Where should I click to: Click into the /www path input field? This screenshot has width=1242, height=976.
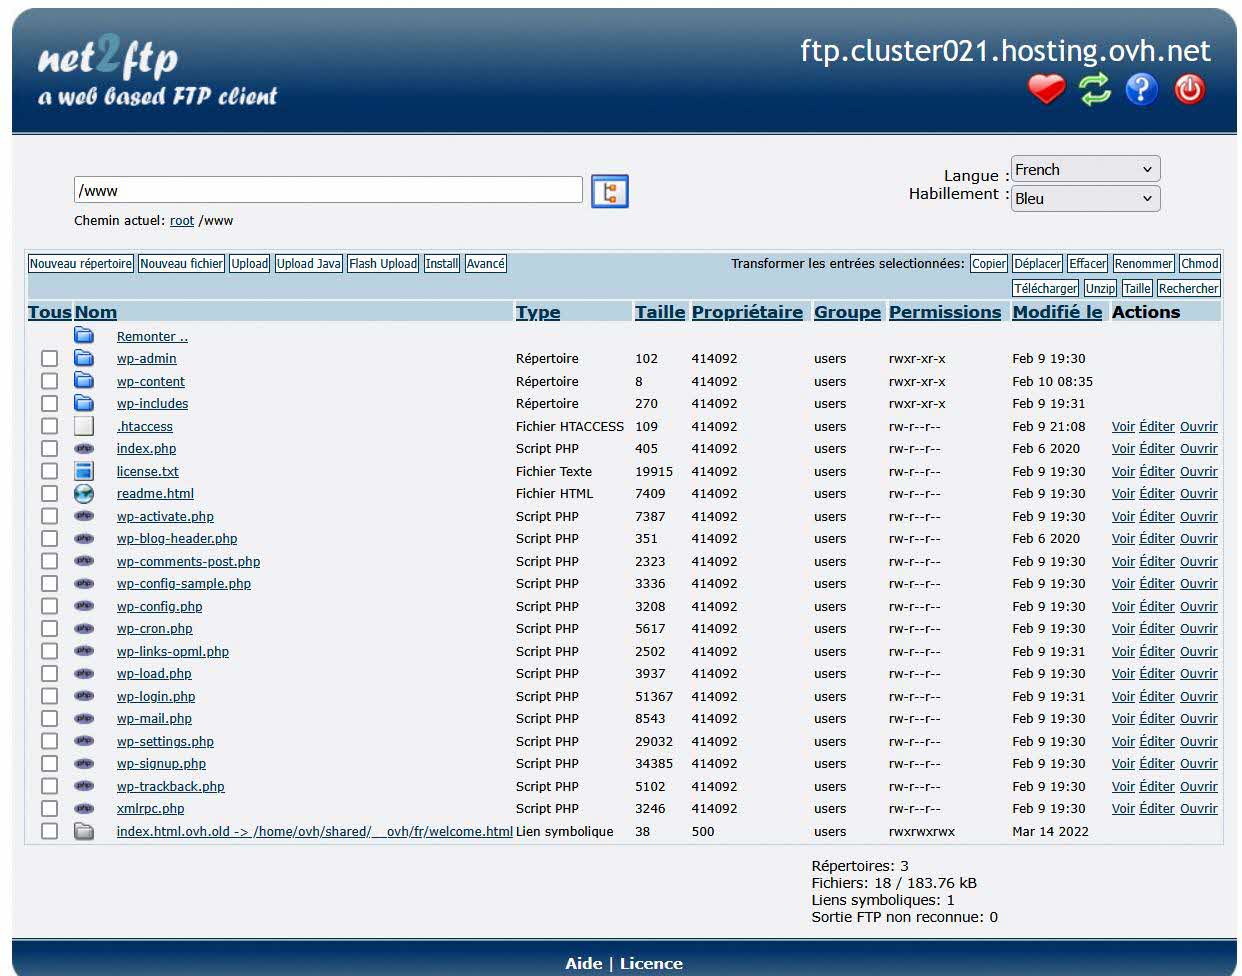[x=328, y=190]
